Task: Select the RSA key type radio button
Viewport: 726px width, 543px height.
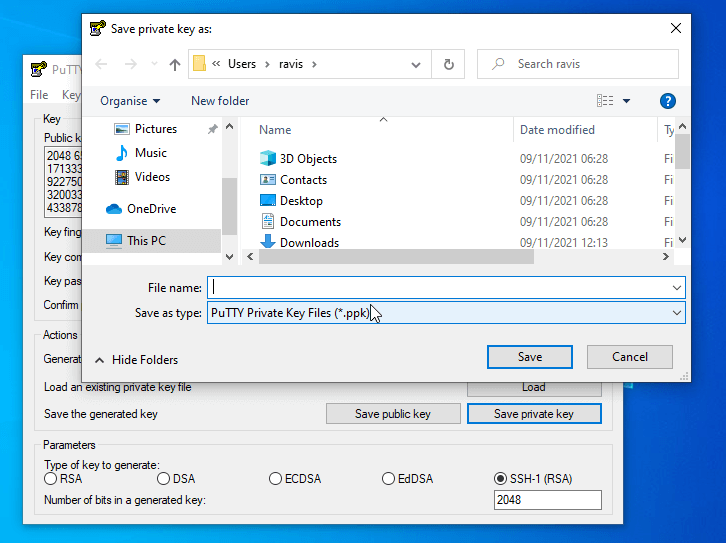Action: (50, 479)
